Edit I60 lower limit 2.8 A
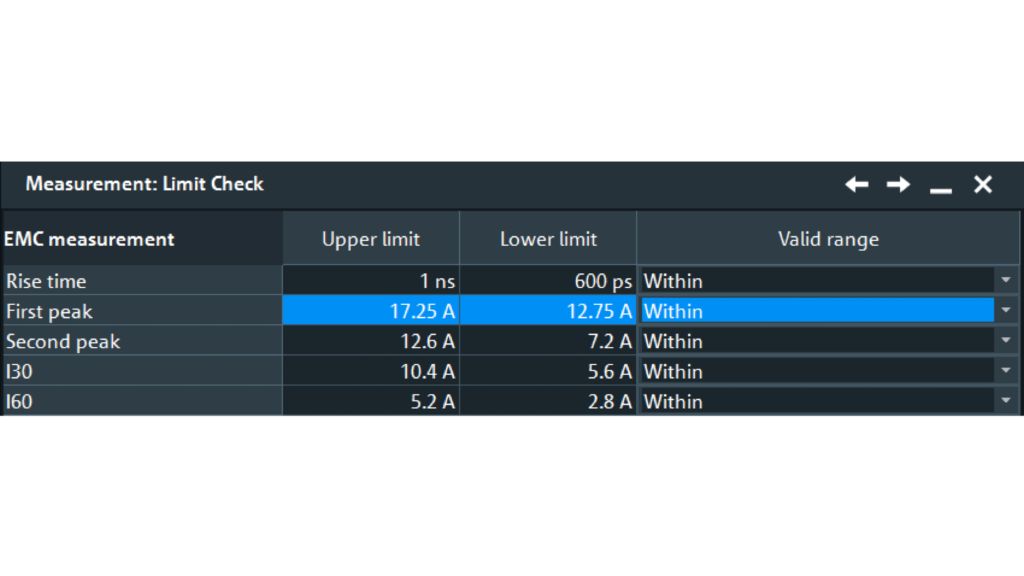This screenshot has width=1024, height=576. (548, 401)
